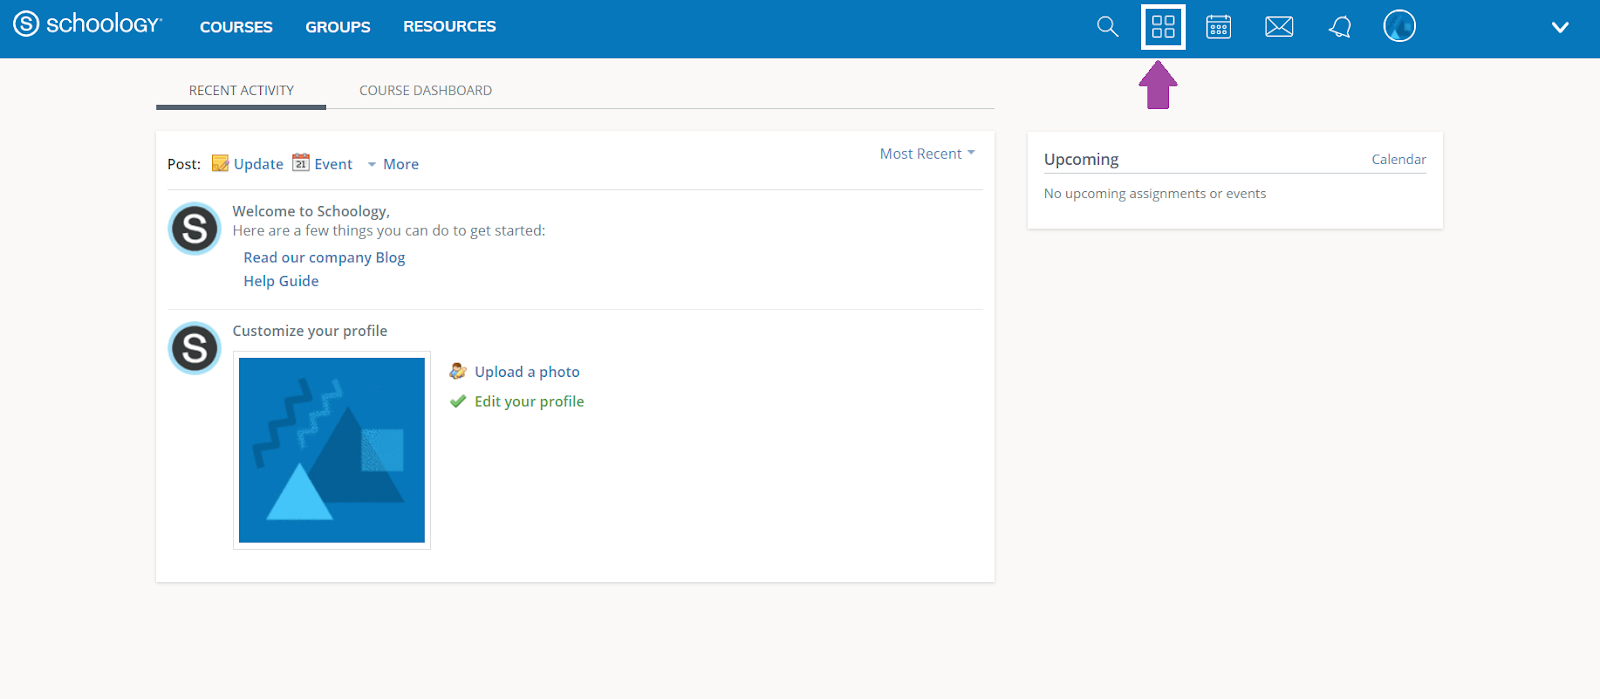Post a new Update

[258, 164]
